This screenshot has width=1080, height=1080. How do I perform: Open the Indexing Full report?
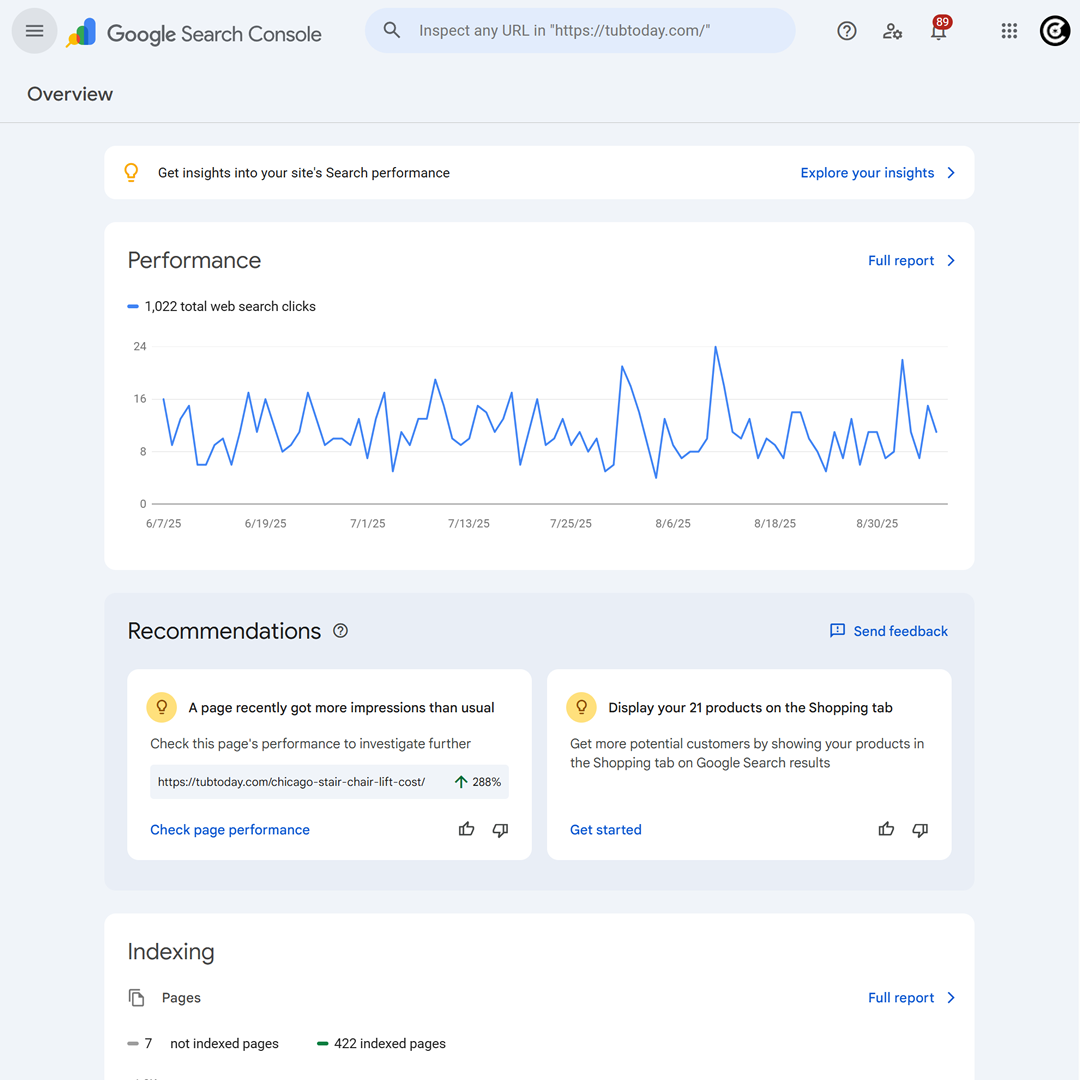pyautogui.click(x=911, y=998)
